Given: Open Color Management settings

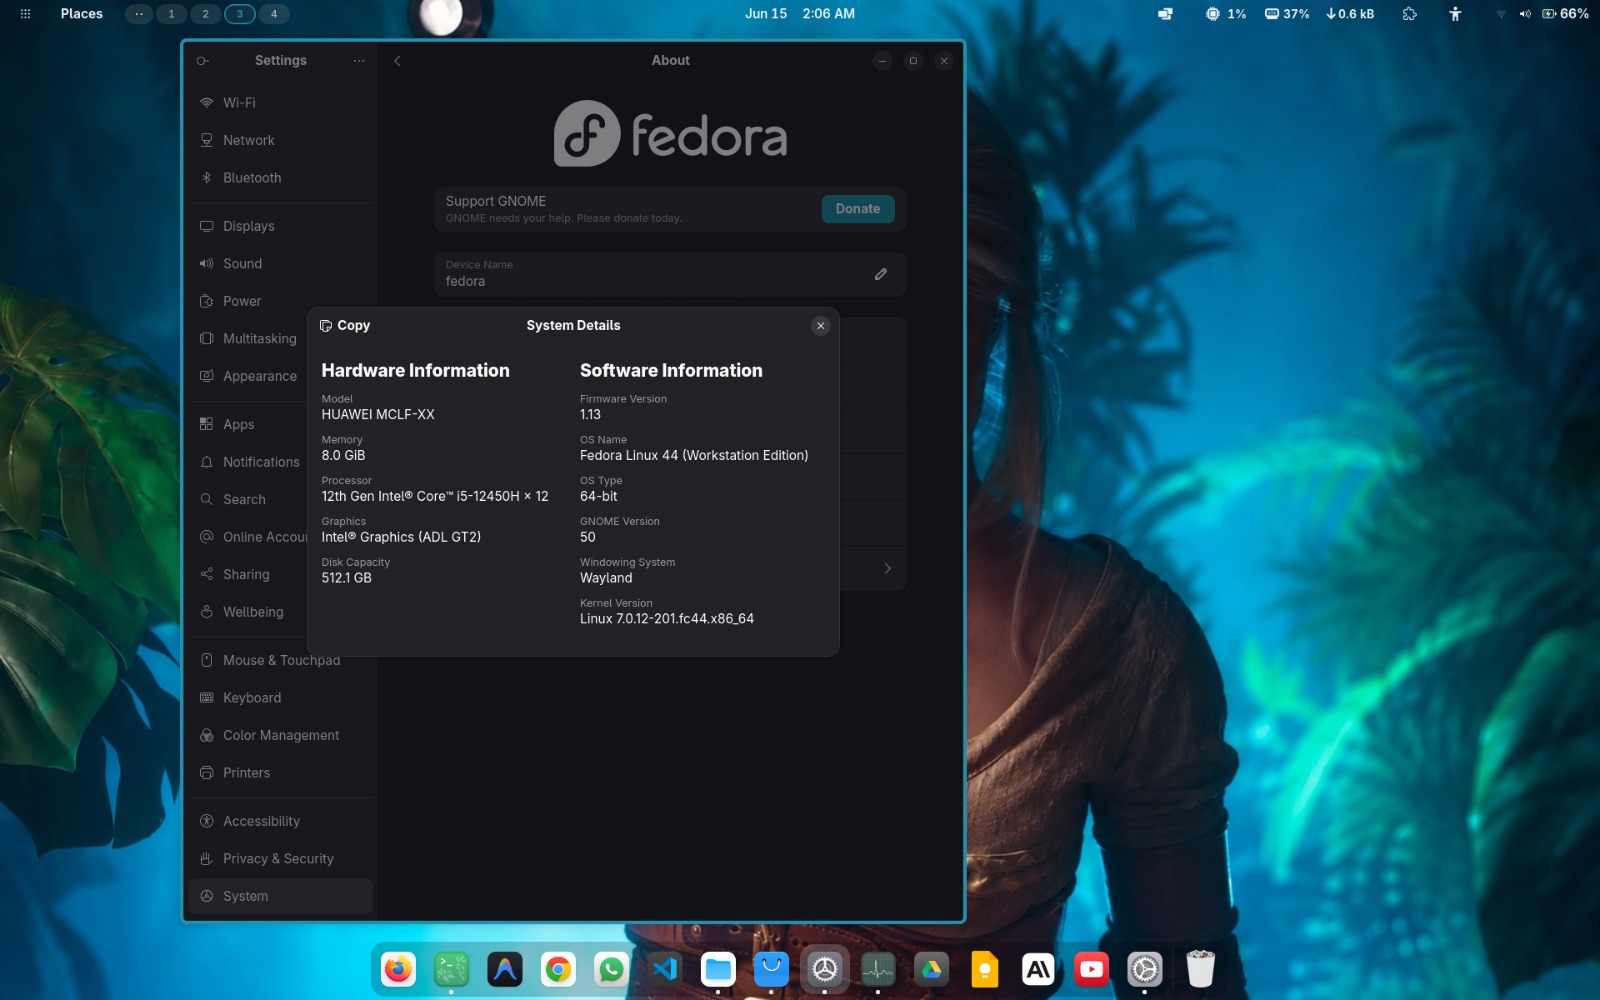Looking at the screenshot, I should click(x=280, y=735).
